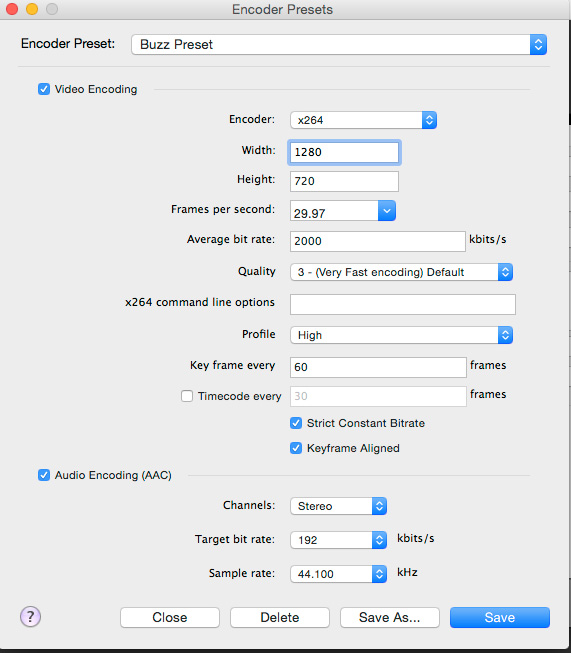Click the help question mark icon

point(30,616)
